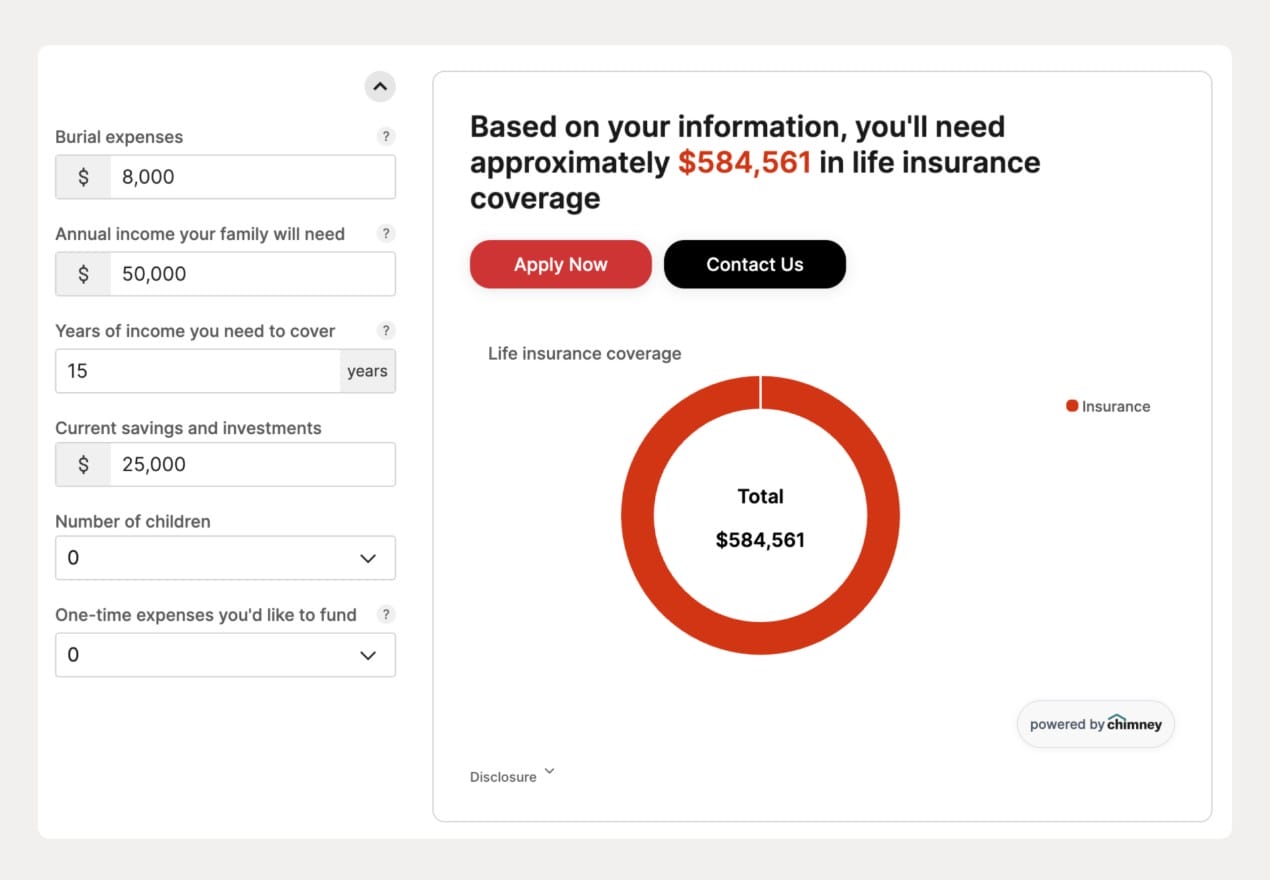Viewport: 1270px width, 880px height.
Task: Focus the Burial expenses input field
Action: [x=252, y=177]
